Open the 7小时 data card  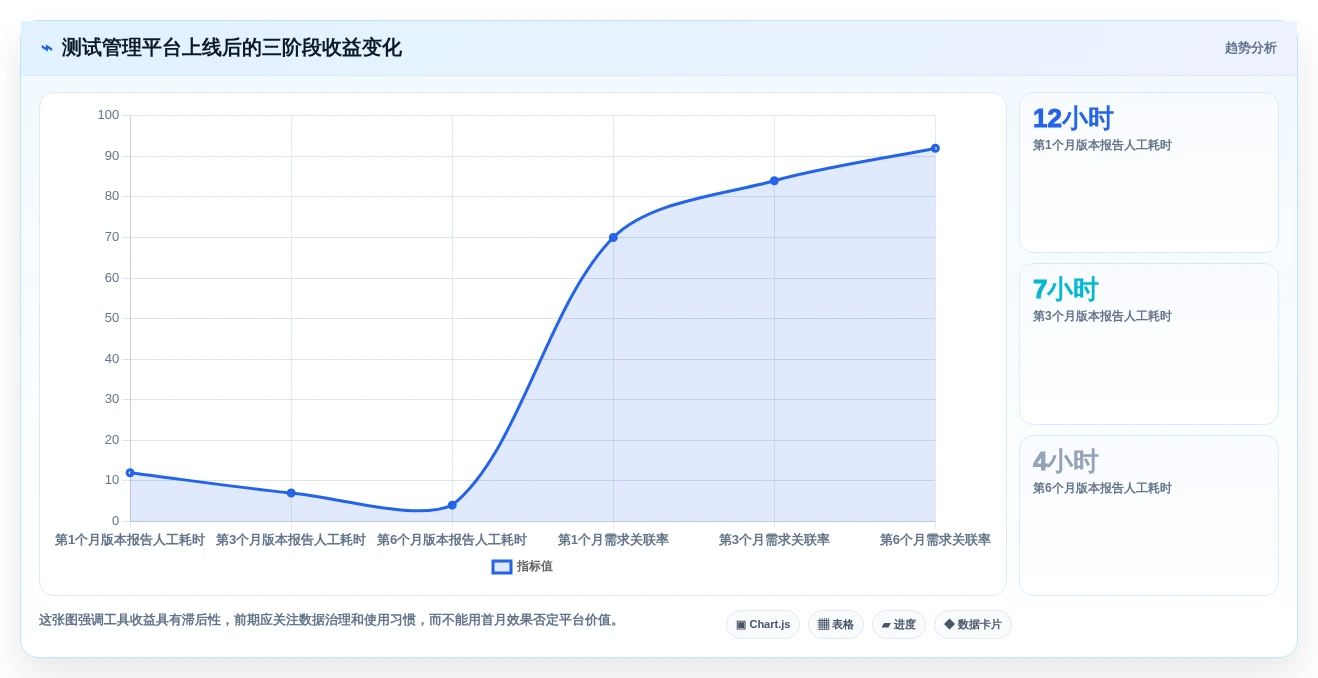[1149, 344]
